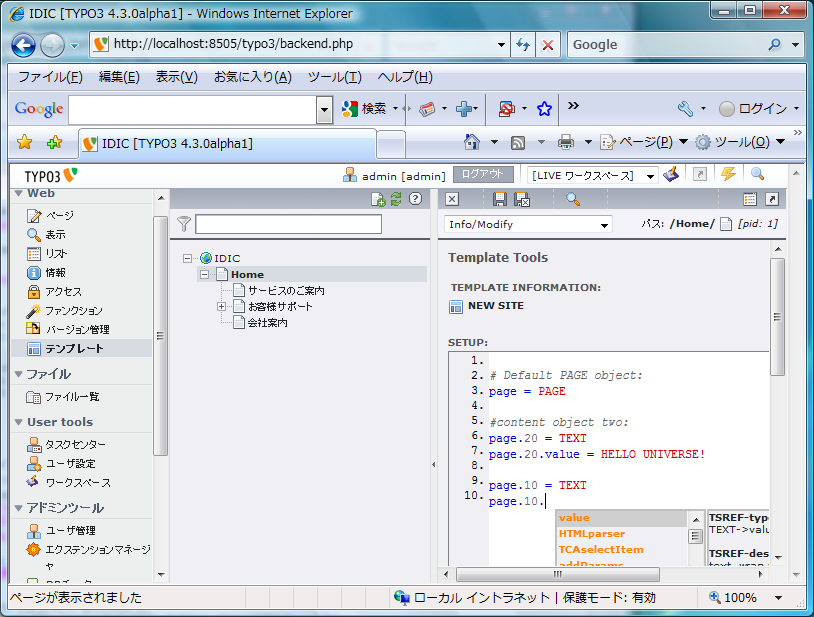Open the 編集(E) menu

tap(119, 77)
